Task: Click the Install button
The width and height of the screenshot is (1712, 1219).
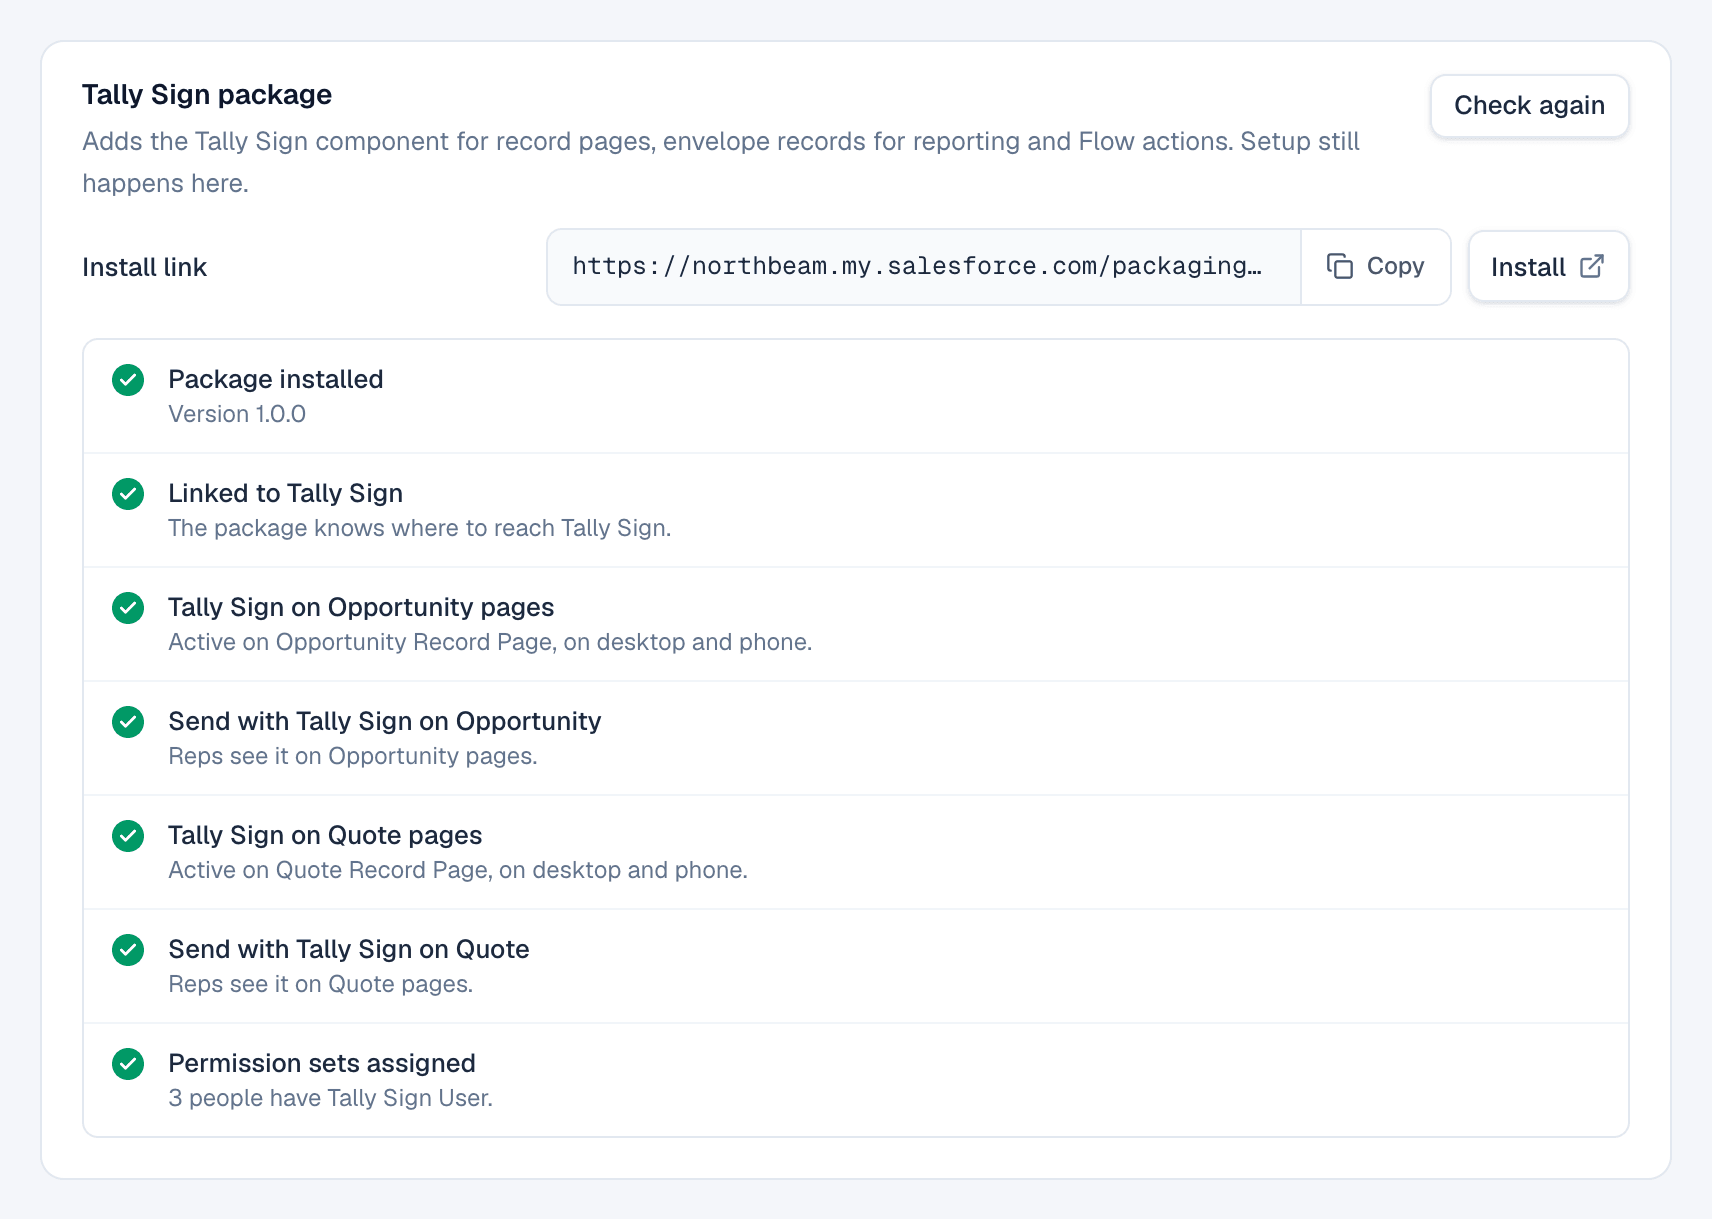Action: pyautogui.click(x=1548, y=266)
